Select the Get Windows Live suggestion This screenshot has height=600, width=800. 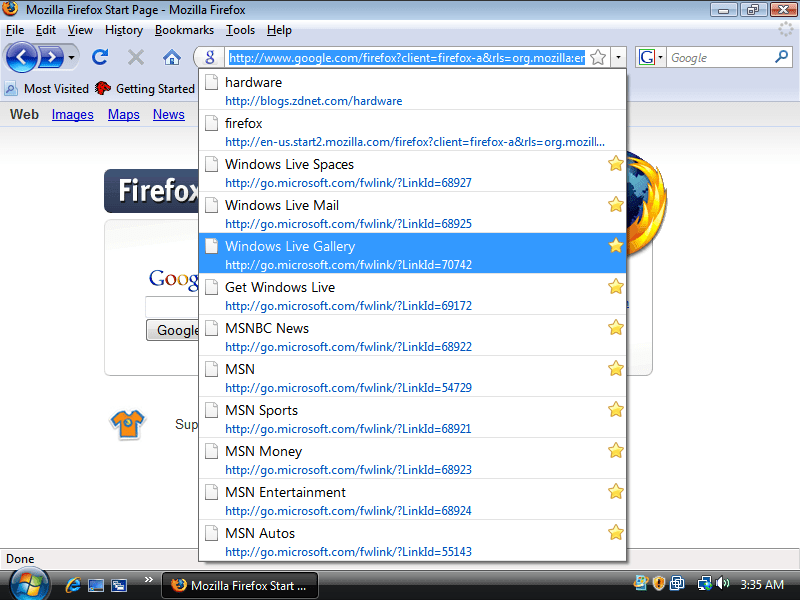[412, 294]
